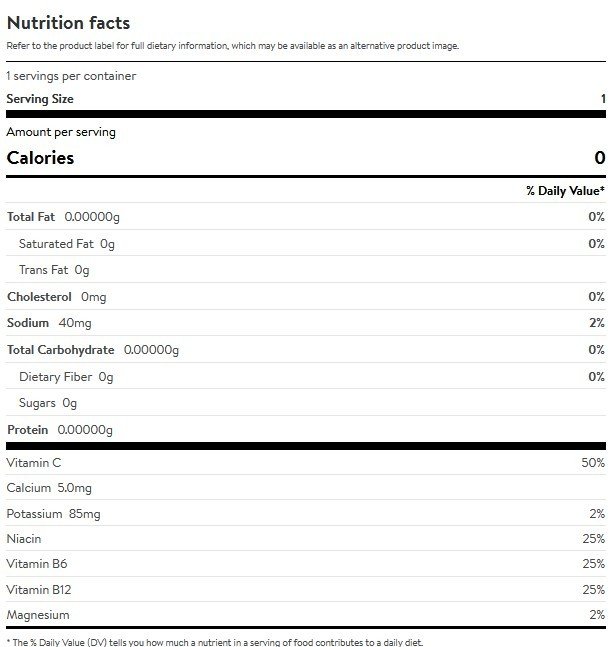Select the Saturated Fat 0g row
615x647 pixels.
pyautogui.click(x=306, y=243)
